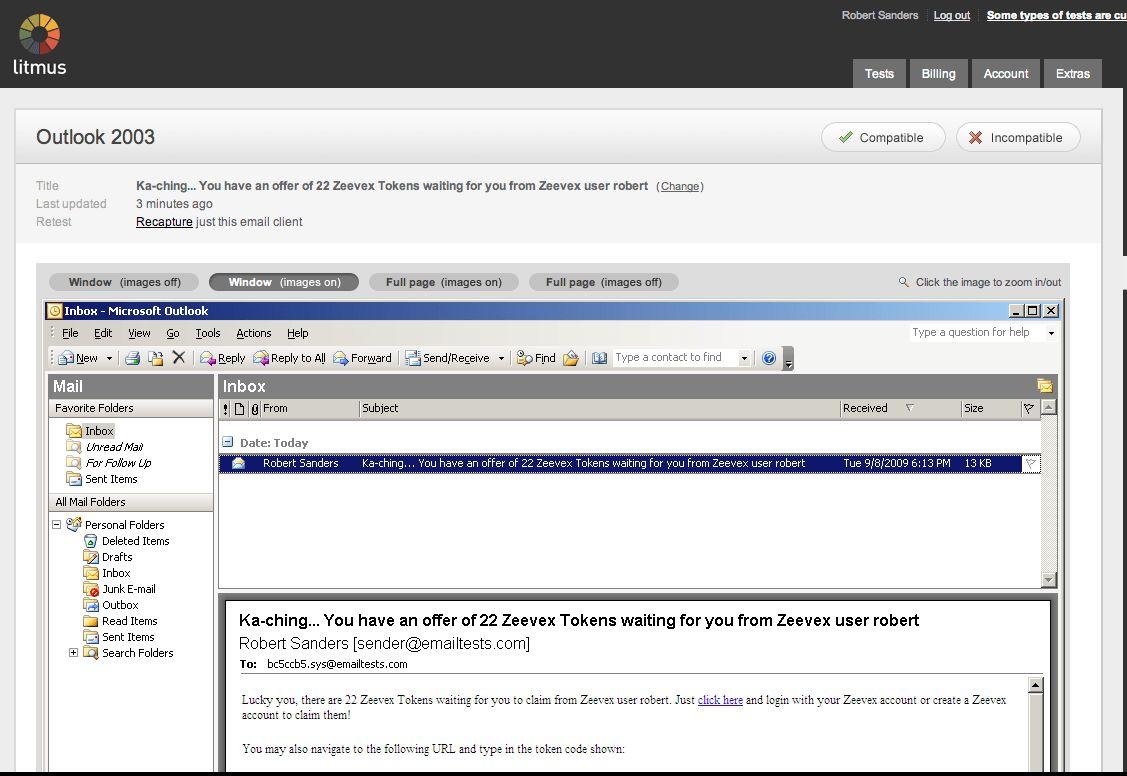
Task: Click the message list scroll down arrow
Action: pyautogui.click(x=1049, y=579)
